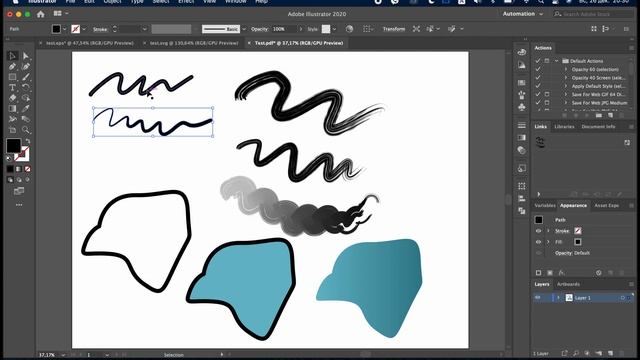This screenshot has width=640, height=360.
Task: Click the Change Screen Mode icon
Action: 19,191
